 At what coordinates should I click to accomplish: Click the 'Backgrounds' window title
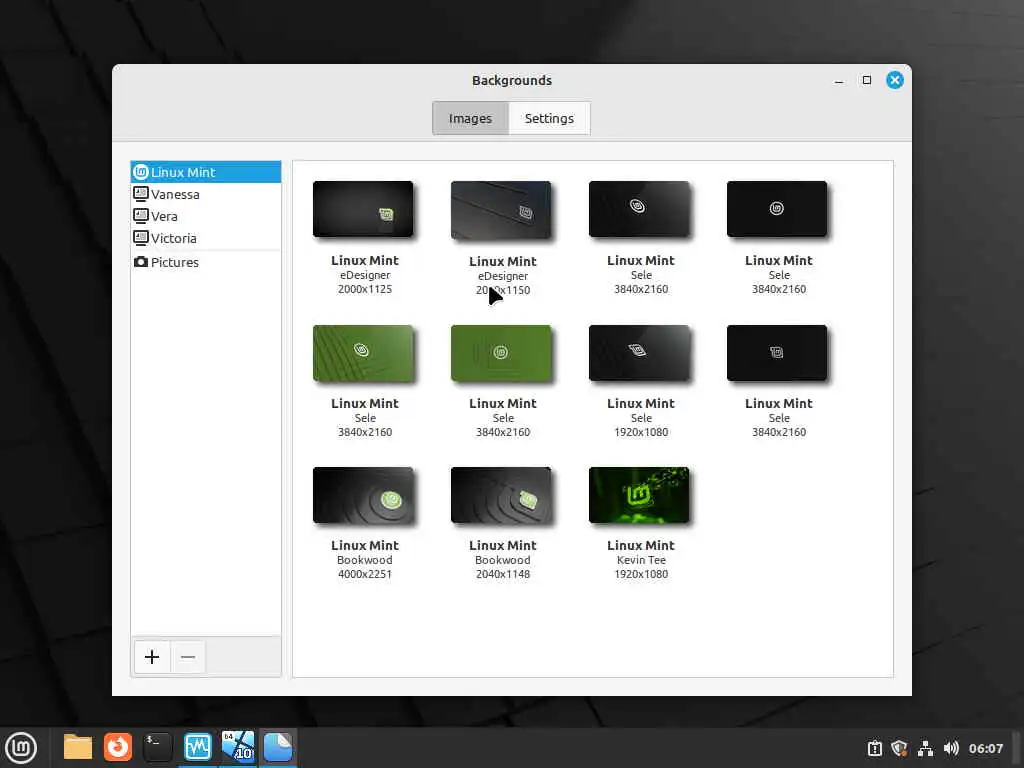512,80
